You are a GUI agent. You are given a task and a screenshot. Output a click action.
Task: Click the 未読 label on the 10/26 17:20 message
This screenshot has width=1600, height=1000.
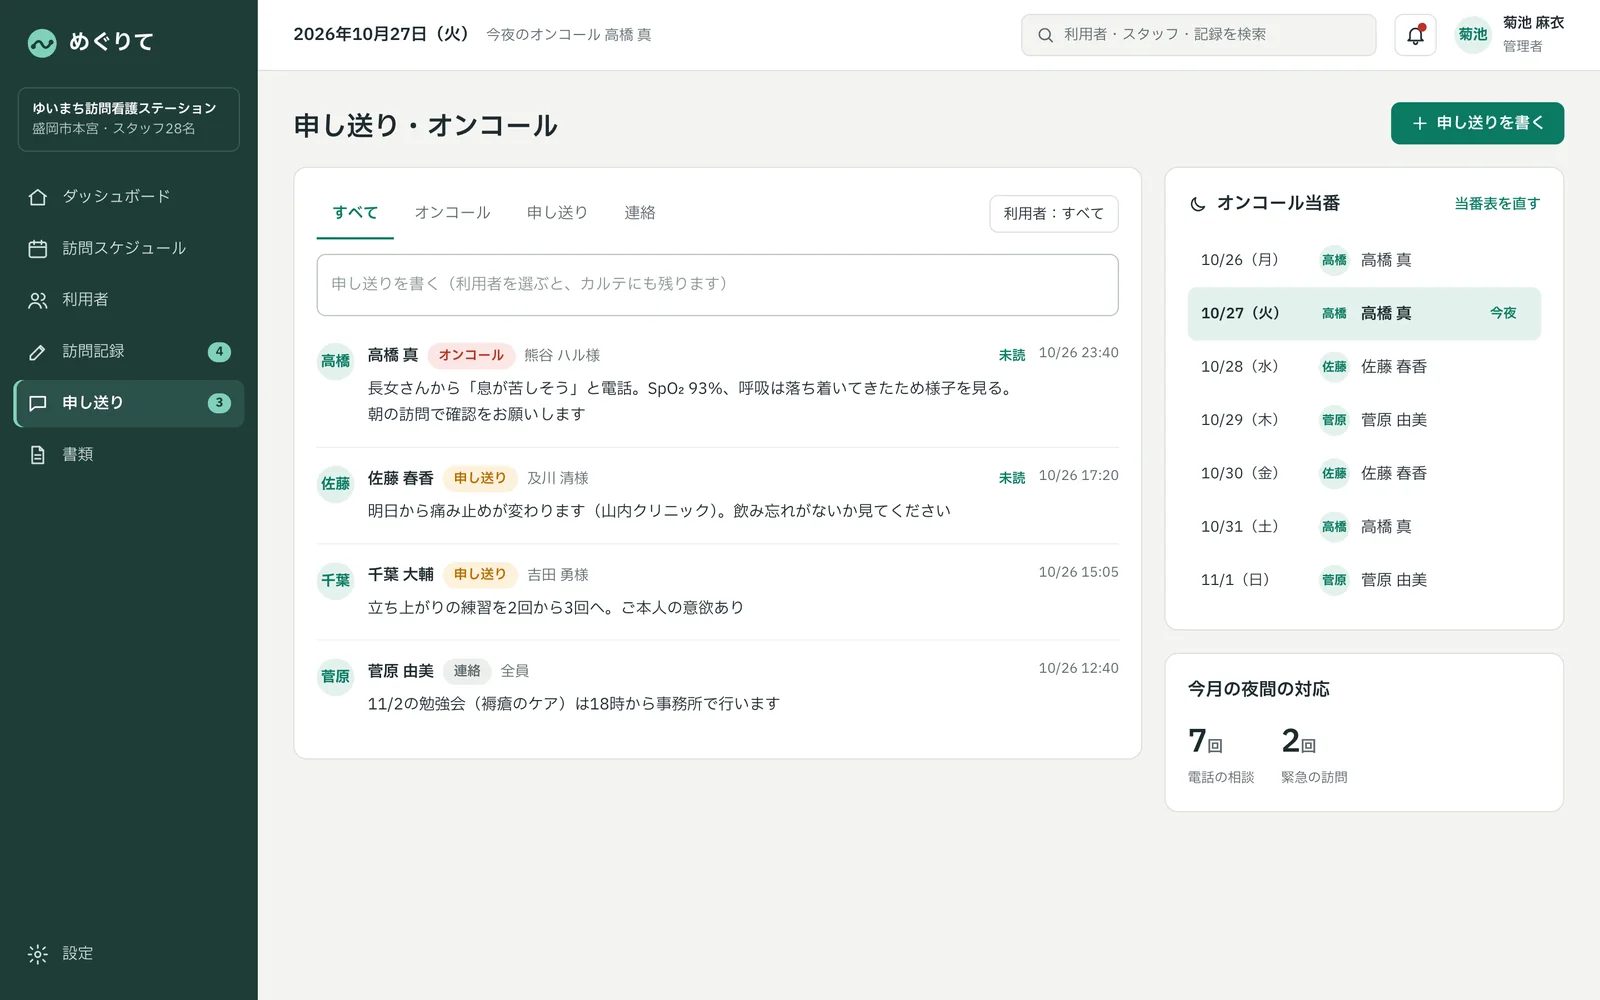point(1012,478)
